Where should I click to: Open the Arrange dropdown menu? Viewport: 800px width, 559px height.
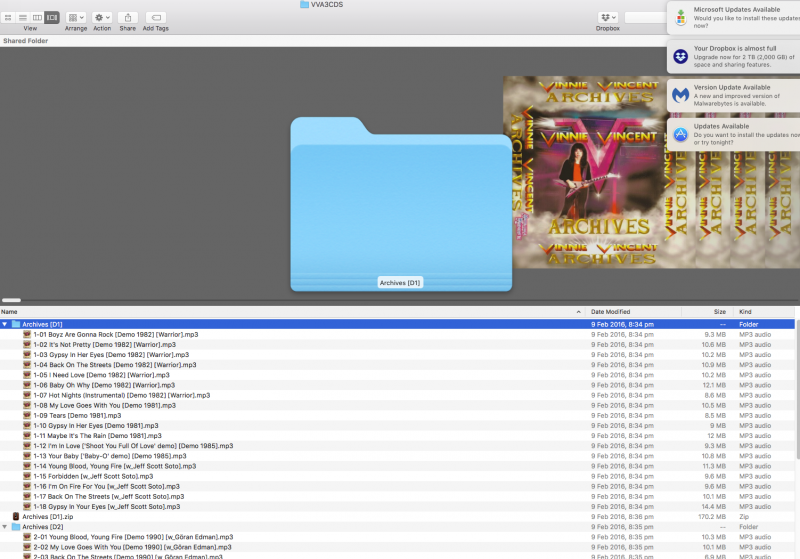pyautogui.click(x=76, y=18)
